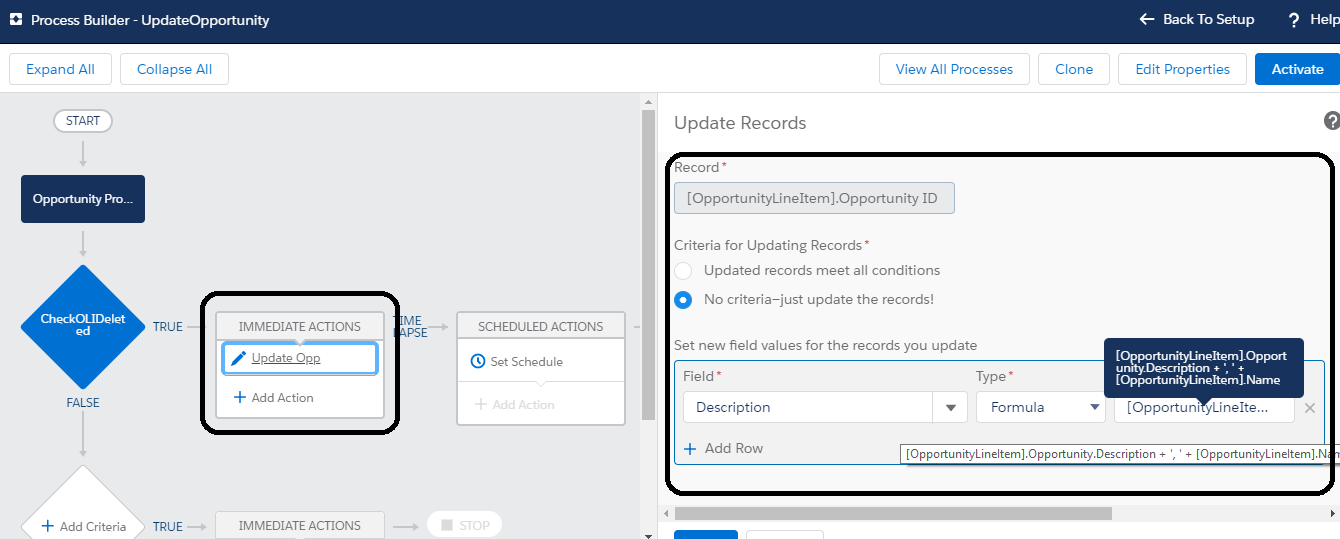Click Set Schedule text
Screen dimensions: 1340x539
pyautogui.click(x=526, y=361)
